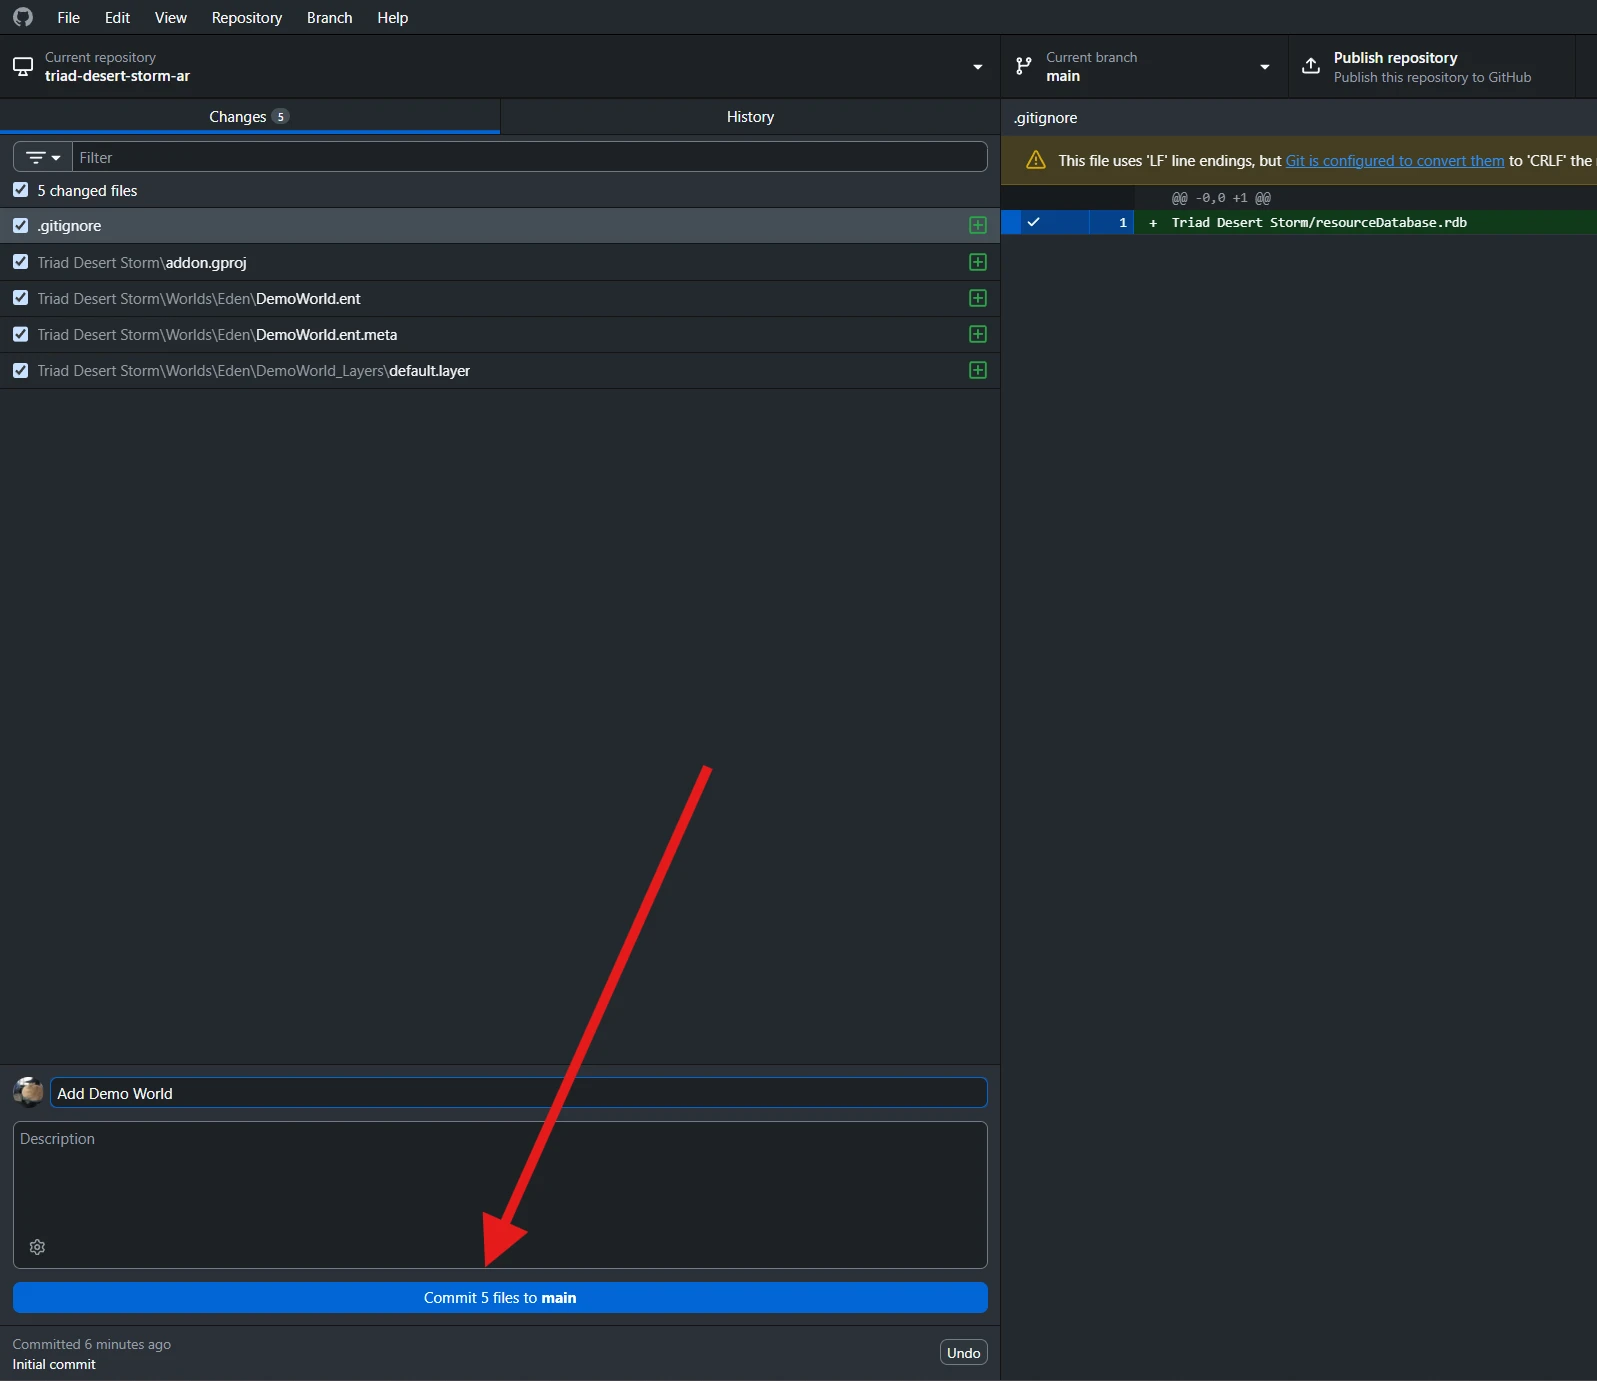Screen dimensions: 1597x1381
Task: Uncheck the addon.gproj file checkbox
Action: click(20, 262)
